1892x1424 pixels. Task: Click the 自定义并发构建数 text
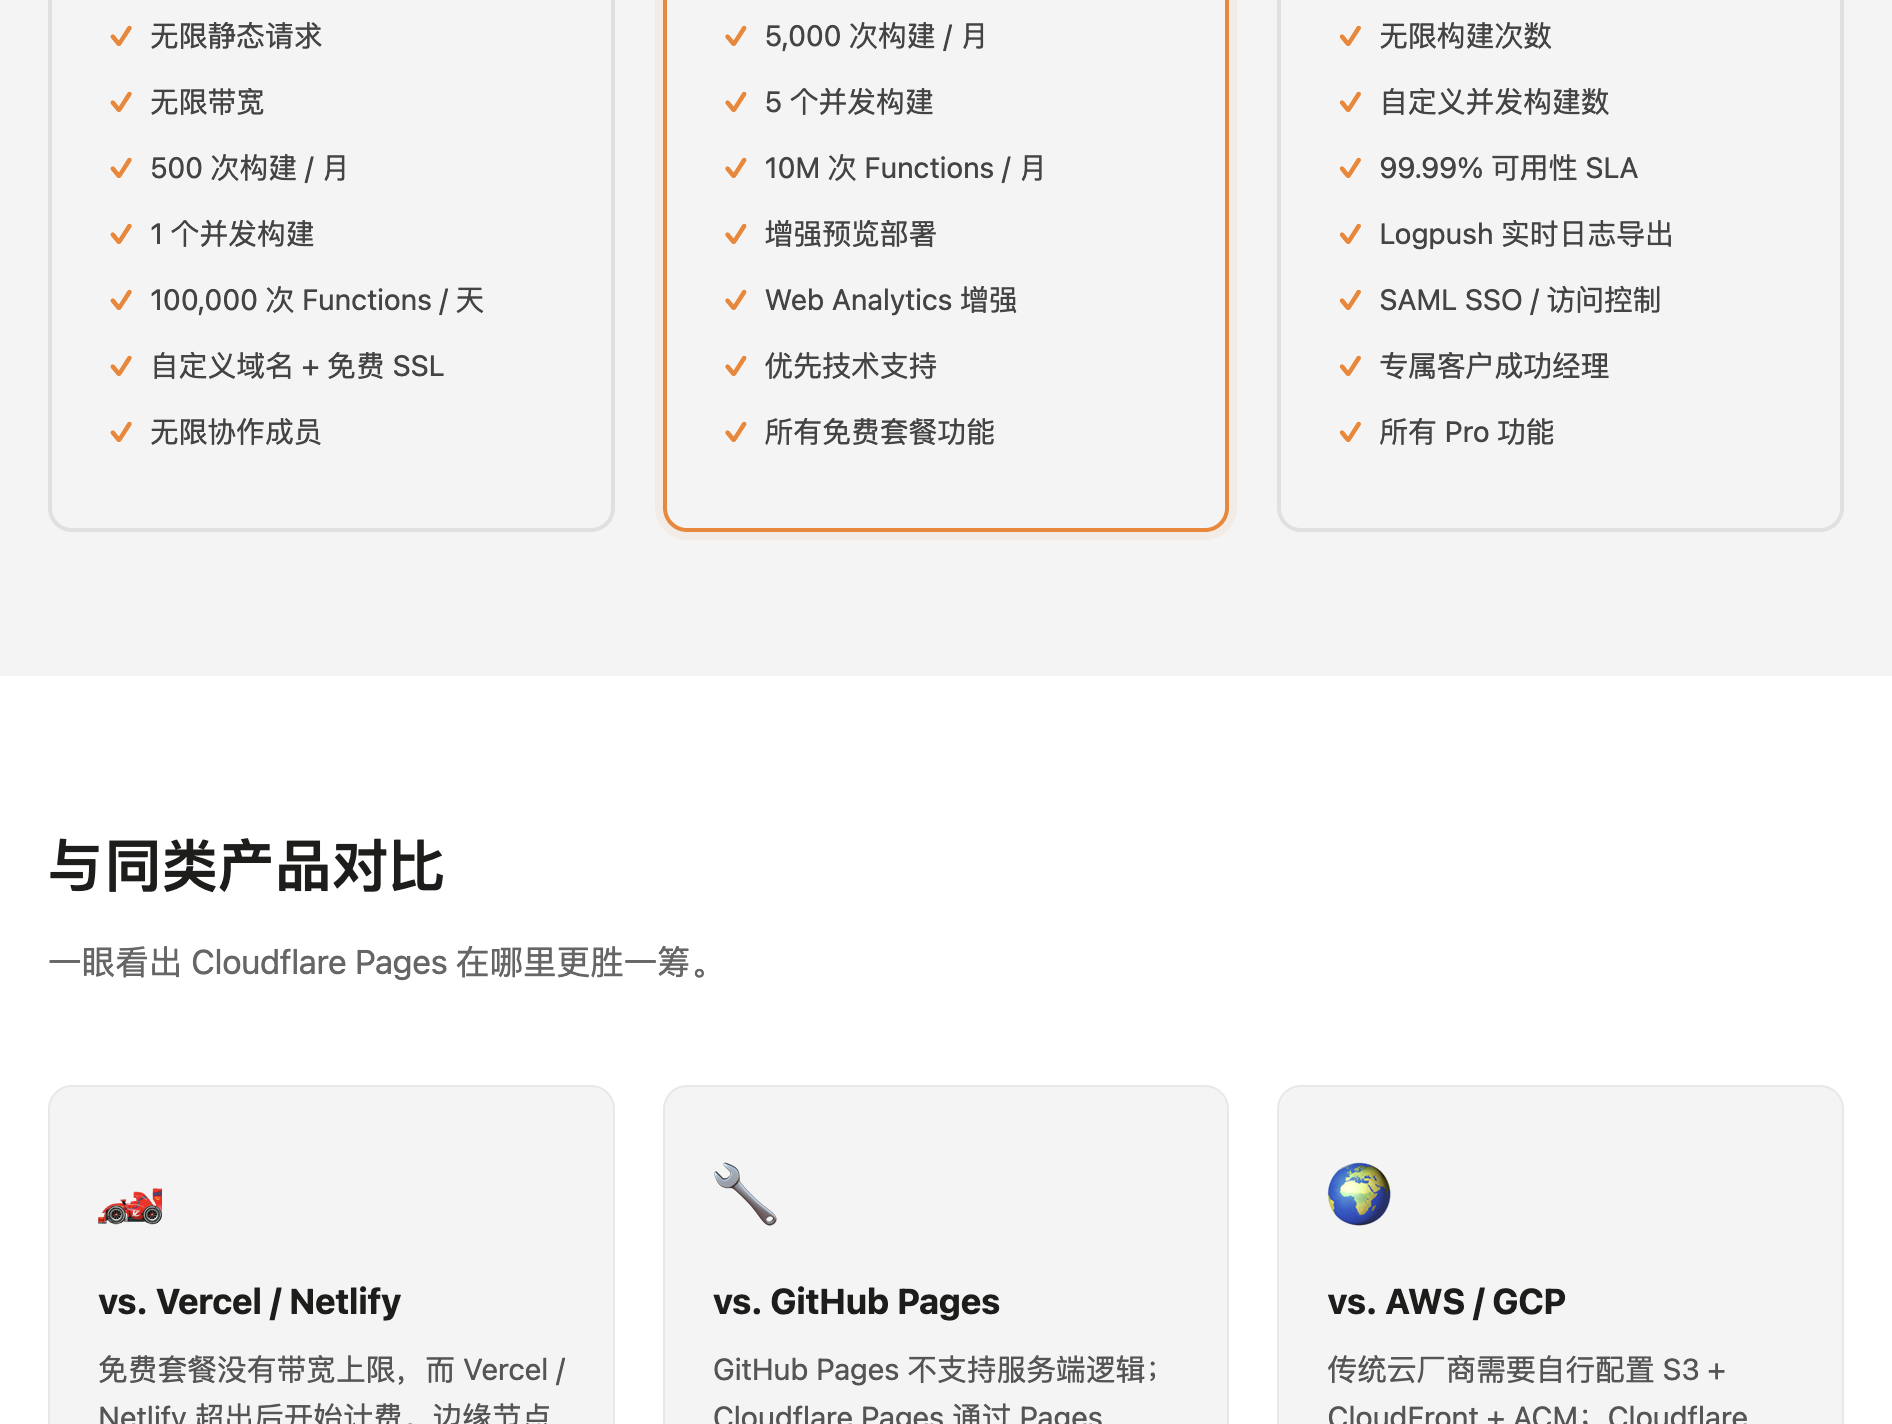[x=1494, y=102]
